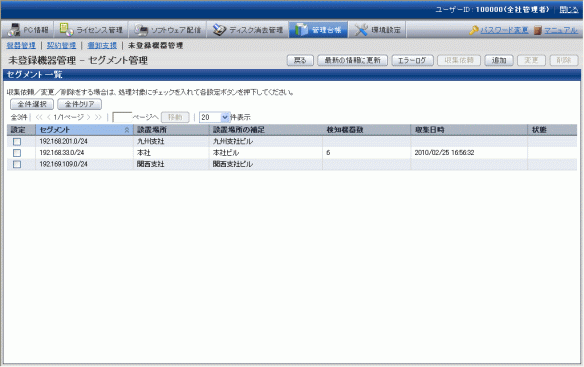Viewport: 584px width, 367px height.
Task: Click the first page << arrow
Action: pyautogui.click(x=39, y=117)
